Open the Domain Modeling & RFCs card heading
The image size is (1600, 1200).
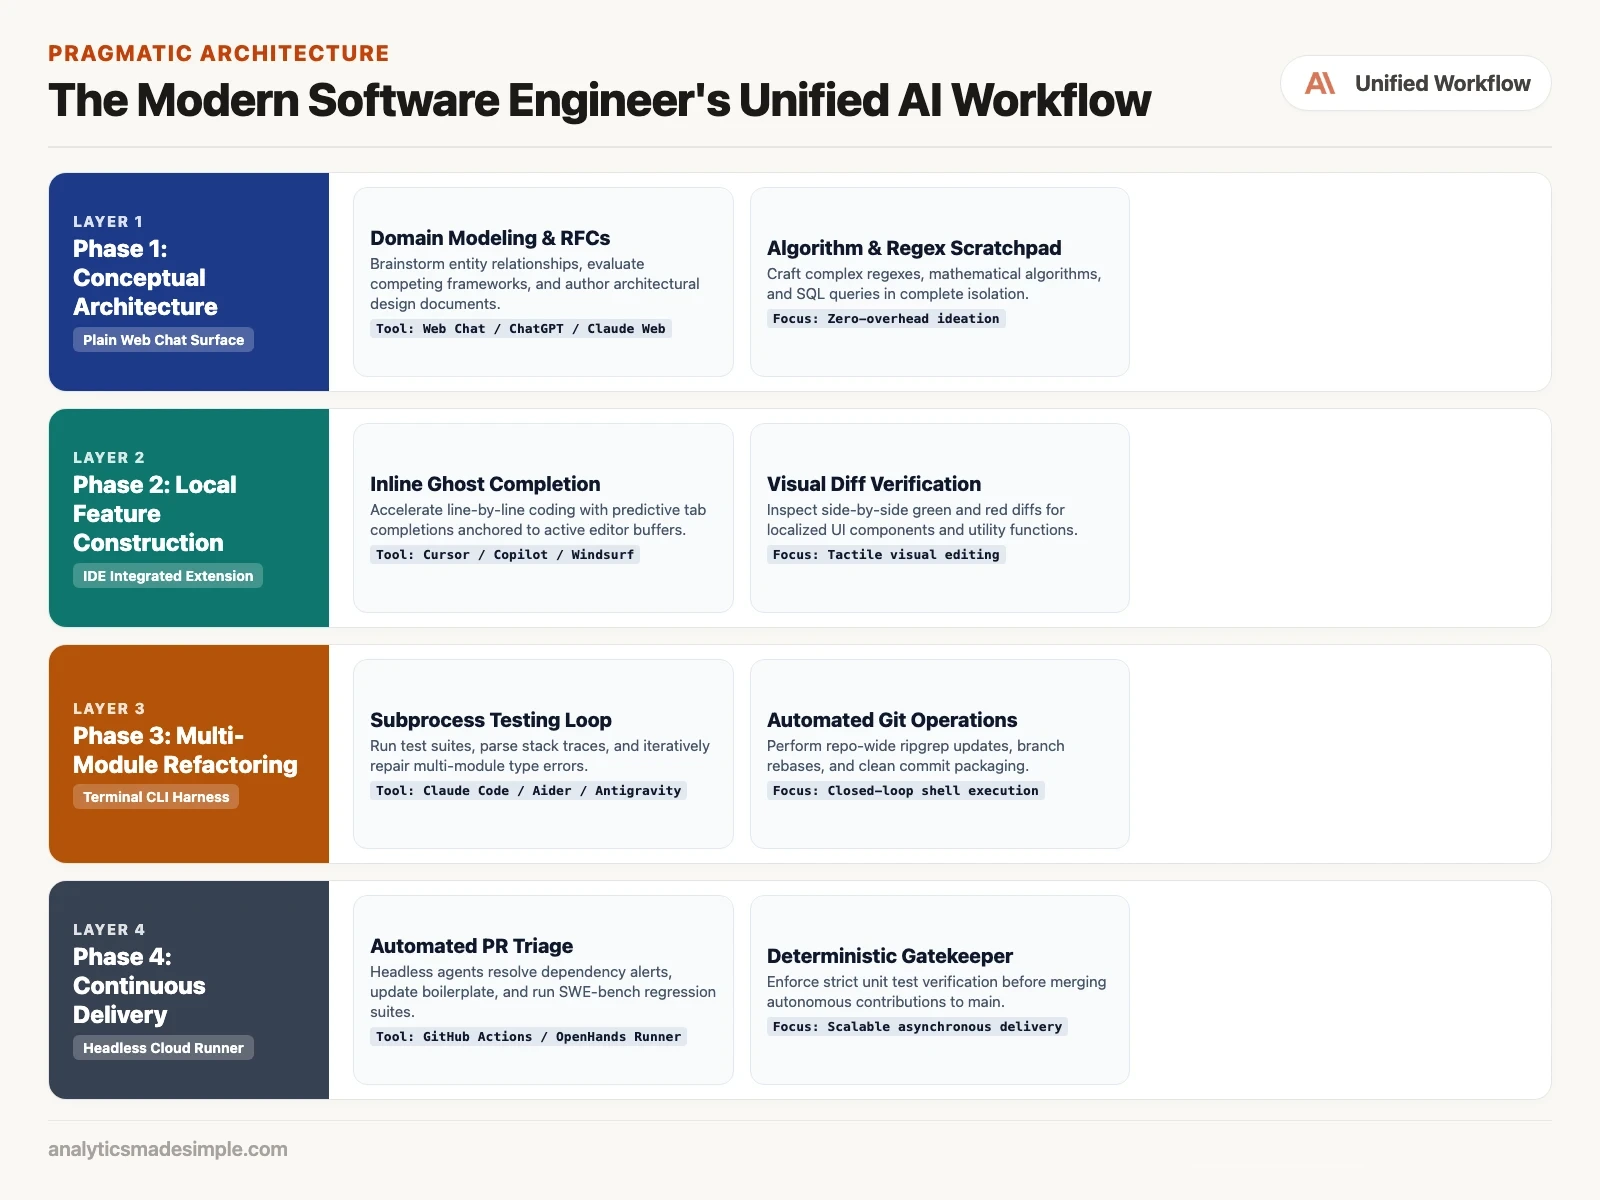pos(490,238)
